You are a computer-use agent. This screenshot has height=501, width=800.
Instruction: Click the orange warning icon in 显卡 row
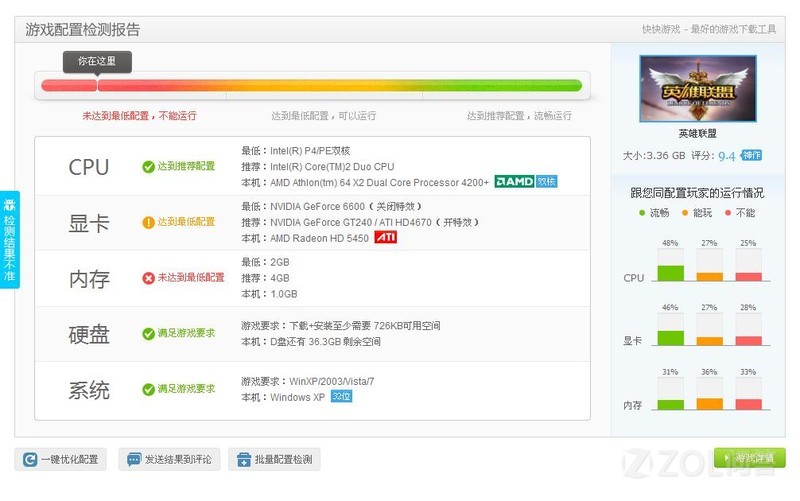(x=148, y=222)
